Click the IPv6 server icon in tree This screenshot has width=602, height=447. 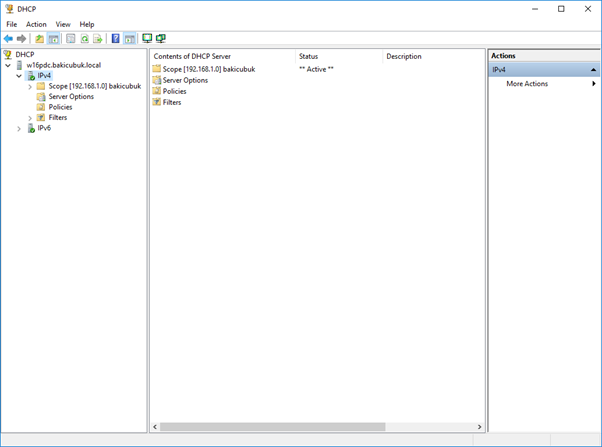point(31,128)
